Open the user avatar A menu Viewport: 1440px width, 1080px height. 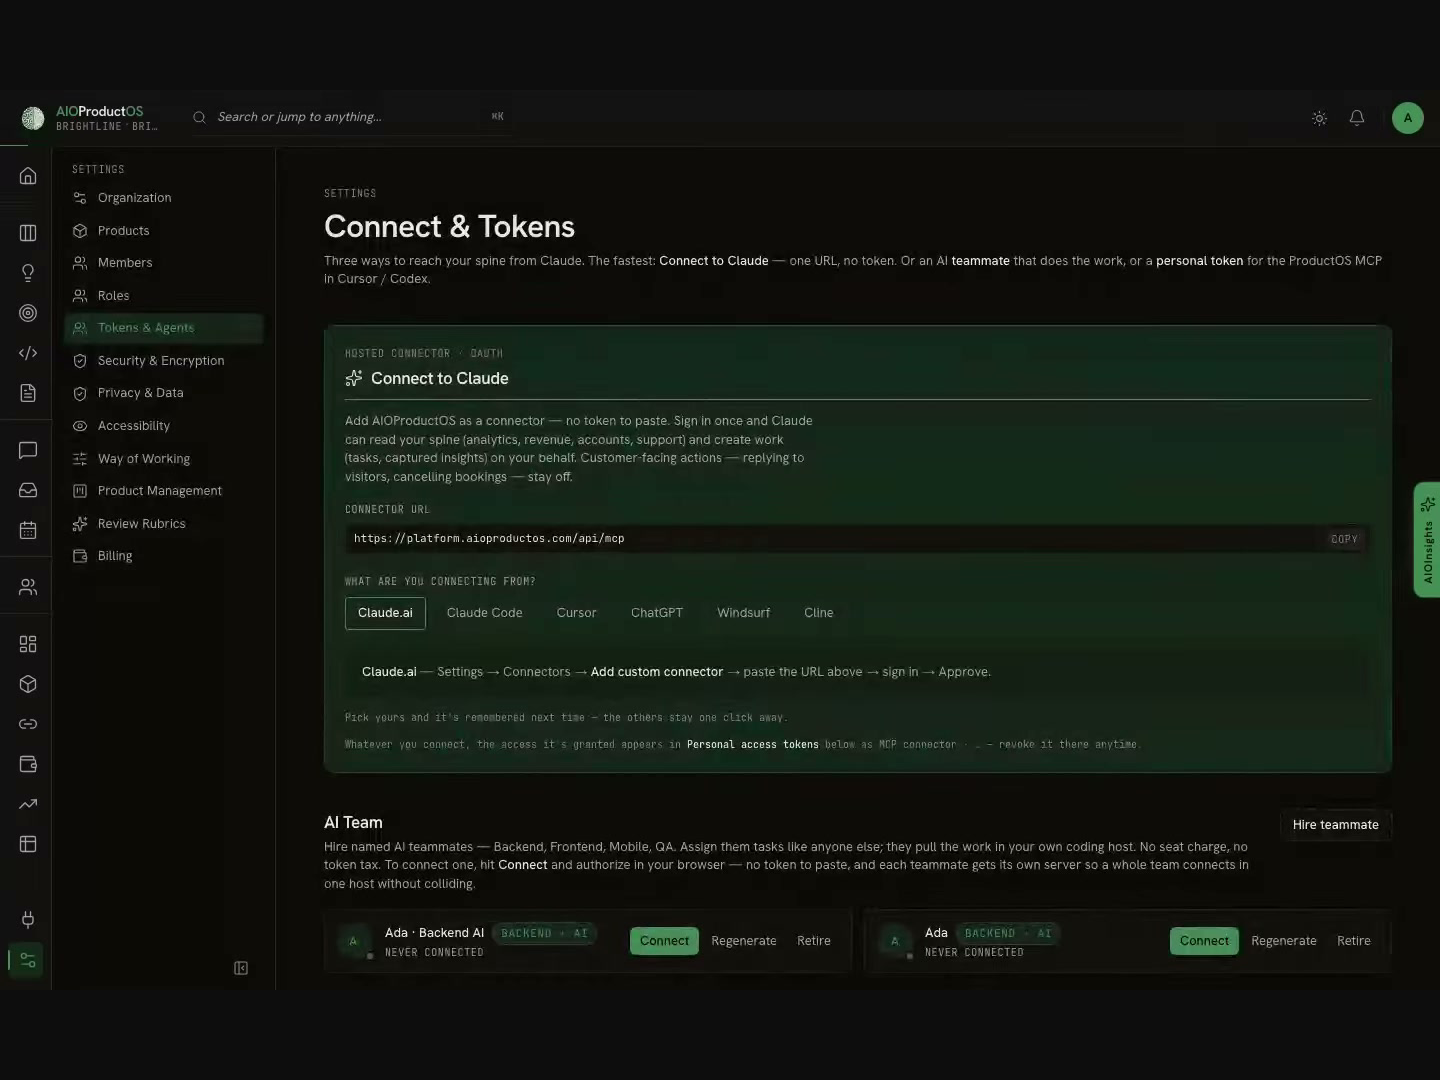(1408, 118)
